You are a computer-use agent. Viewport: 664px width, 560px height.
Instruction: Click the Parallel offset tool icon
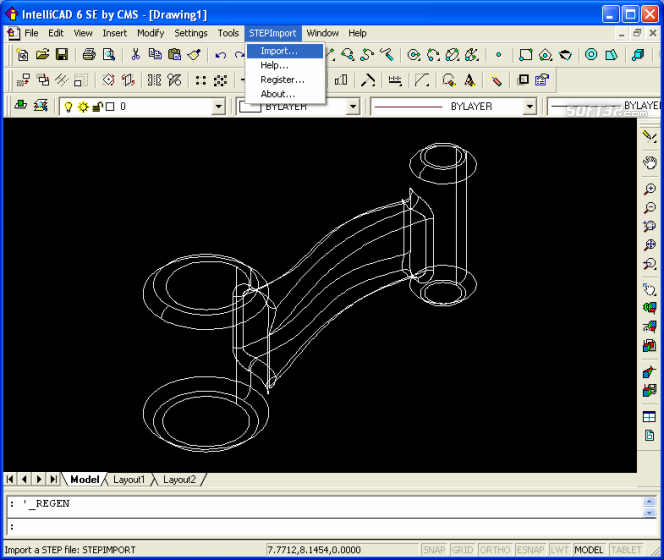[x=62, y=80]
